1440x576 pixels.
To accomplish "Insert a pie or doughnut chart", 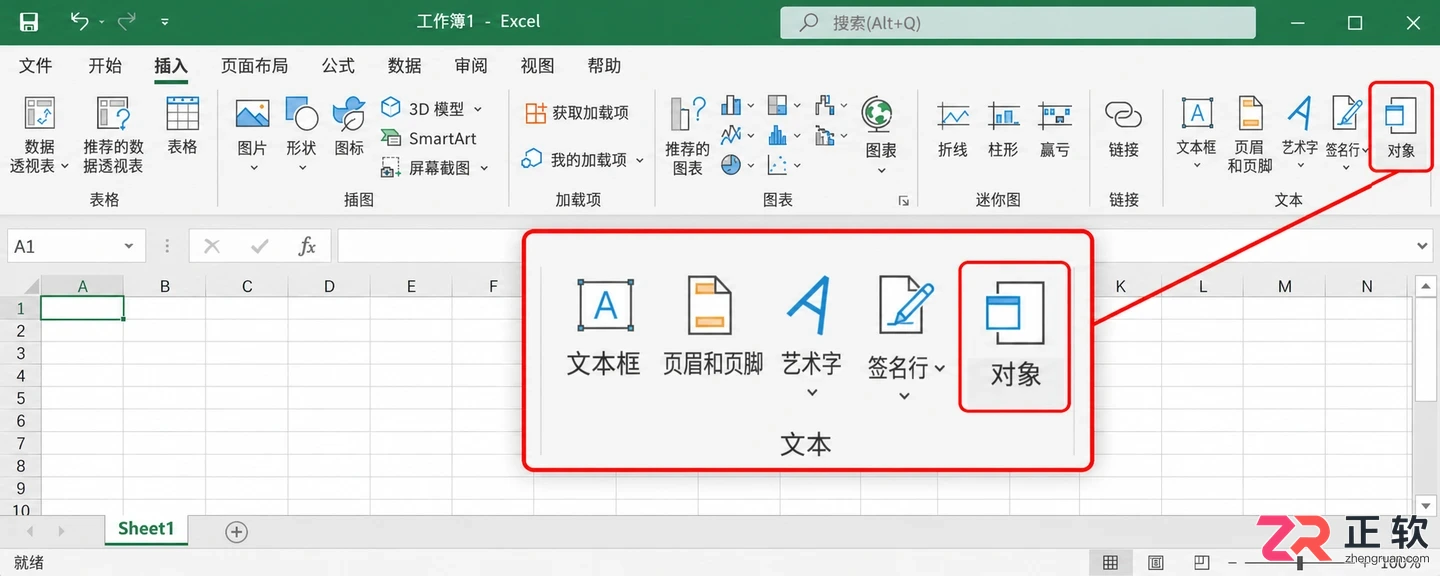I will (x=731, y=164).
